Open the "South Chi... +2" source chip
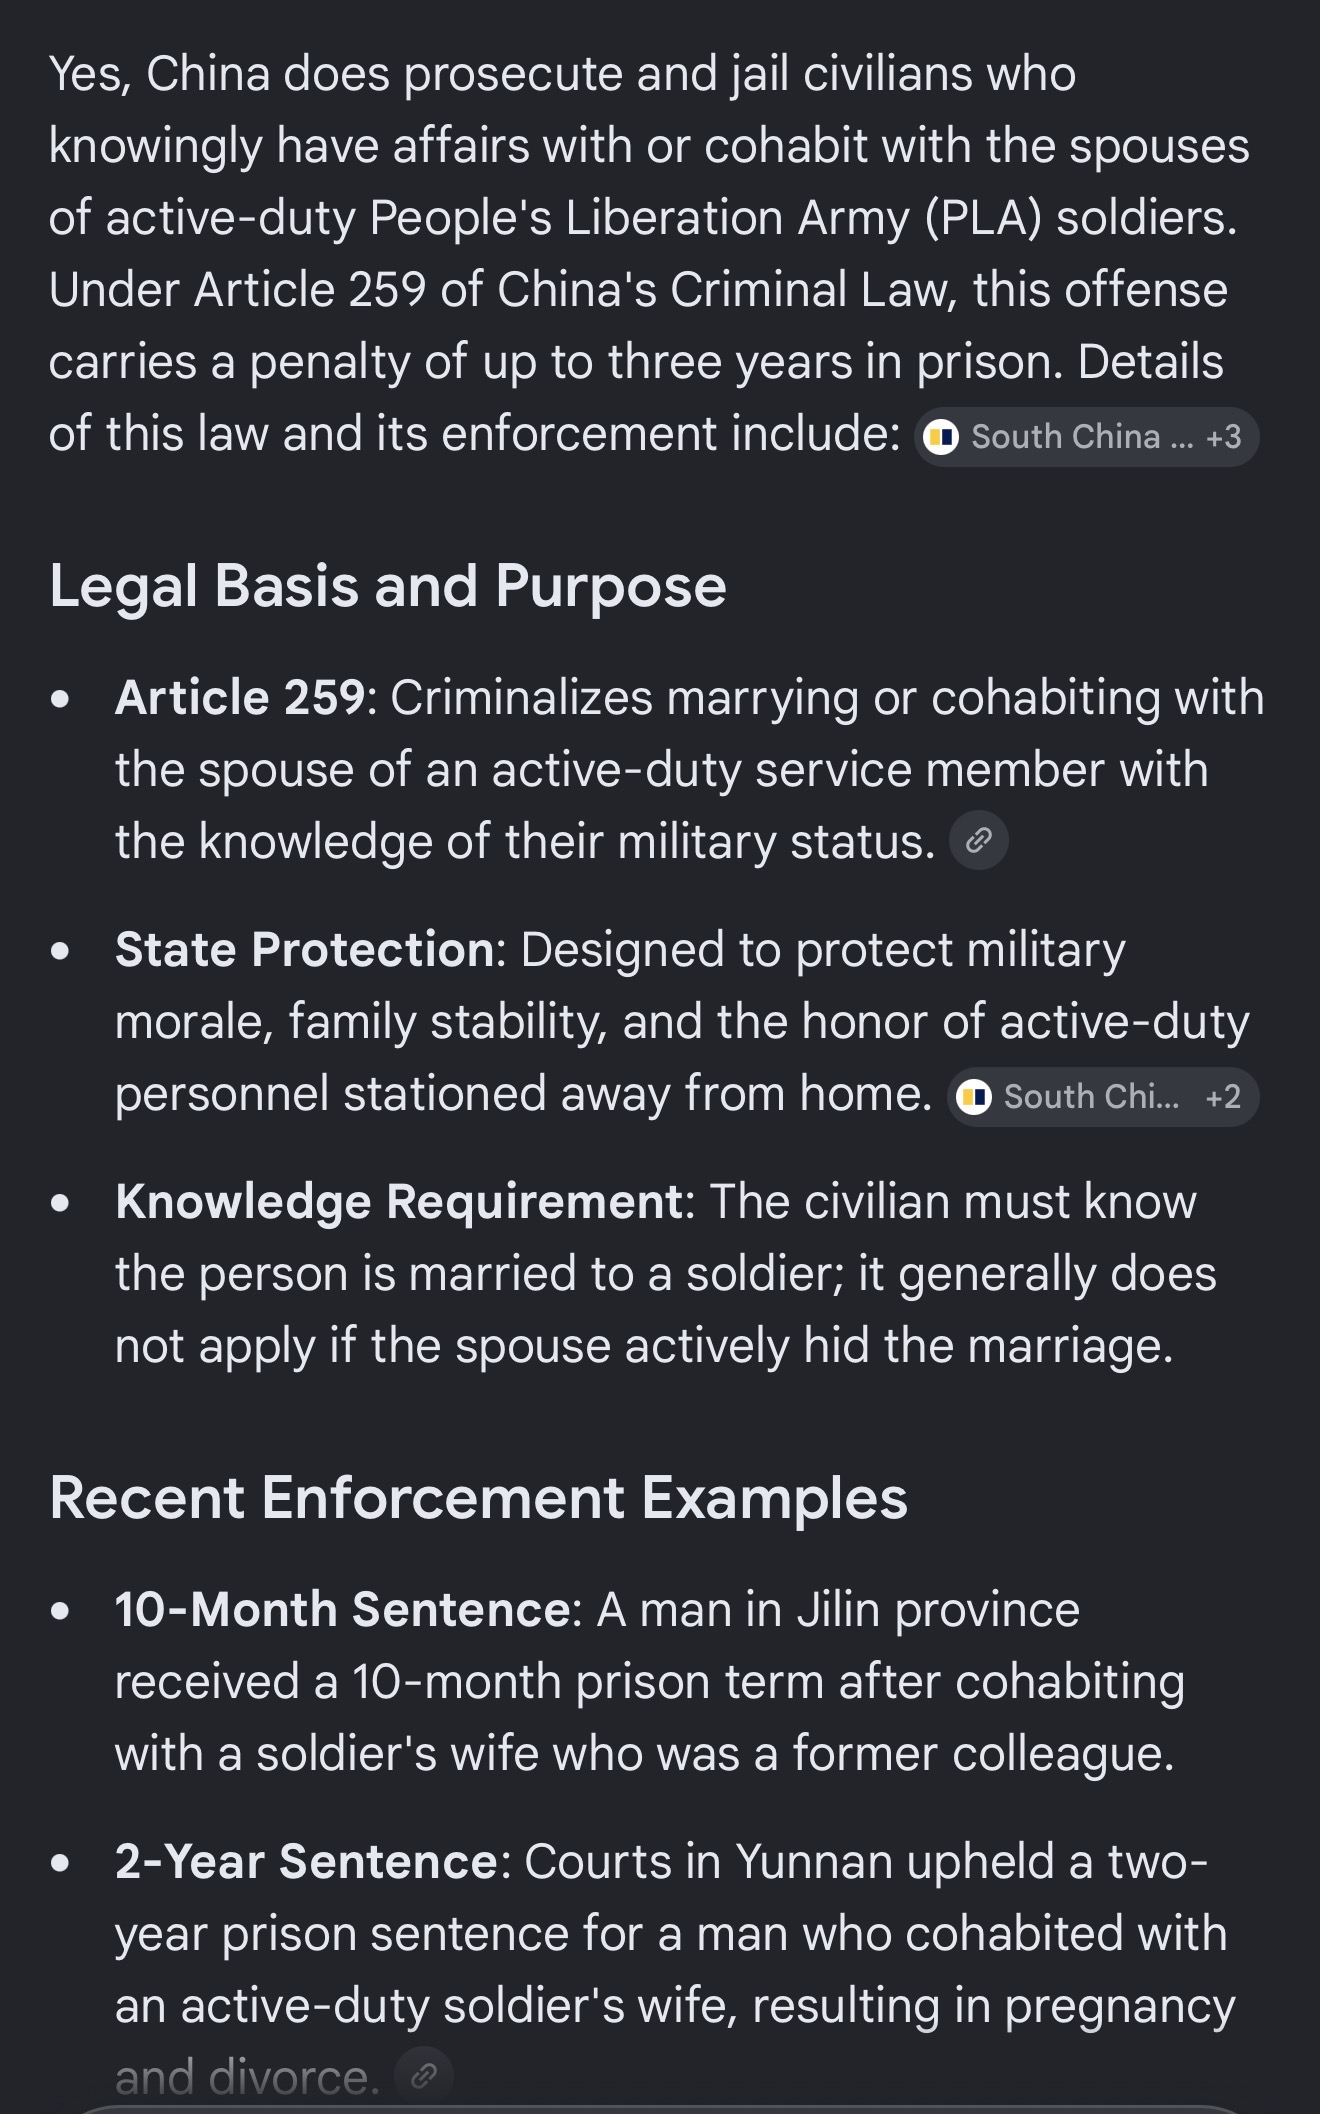 click(x=1102, y=1097)
